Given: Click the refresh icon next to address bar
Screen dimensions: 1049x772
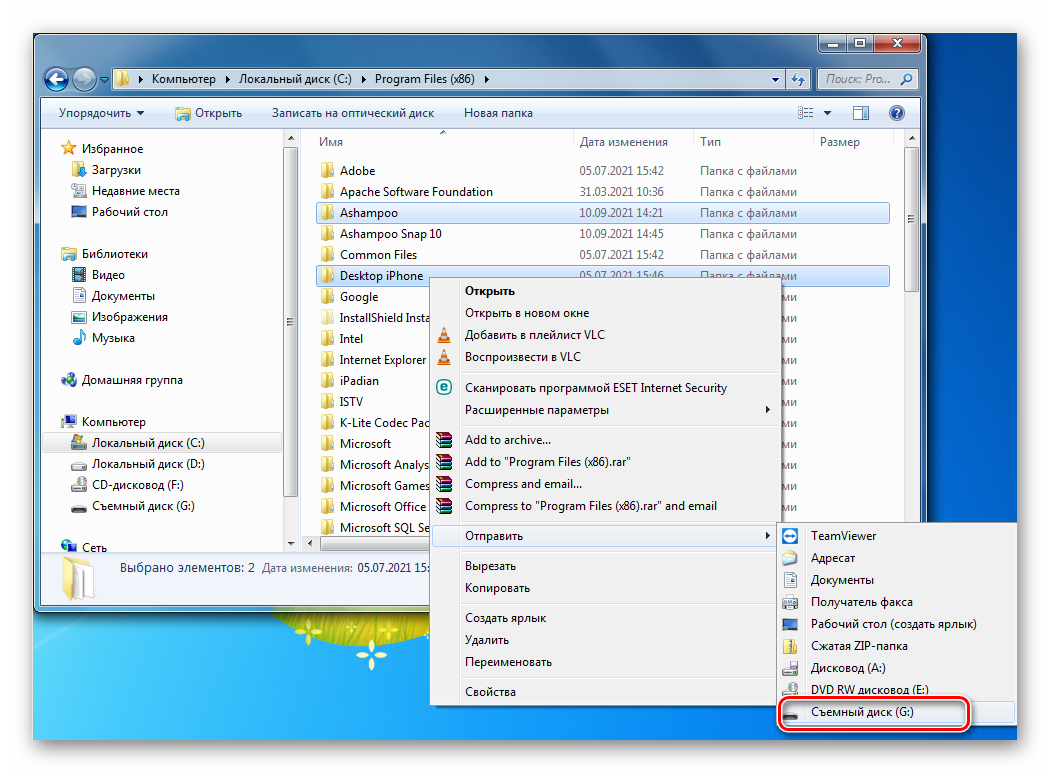Looking at the screenshot, I should pos(799,79).
